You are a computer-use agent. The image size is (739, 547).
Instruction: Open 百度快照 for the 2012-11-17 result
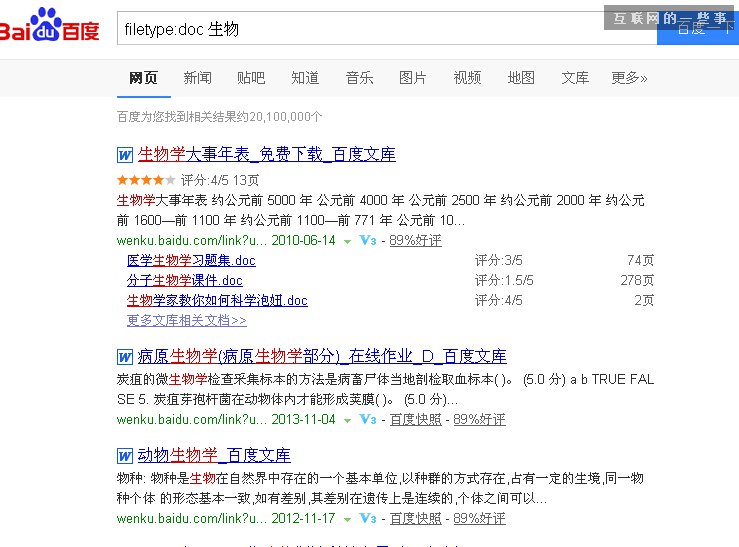click(x=416, y=518)
